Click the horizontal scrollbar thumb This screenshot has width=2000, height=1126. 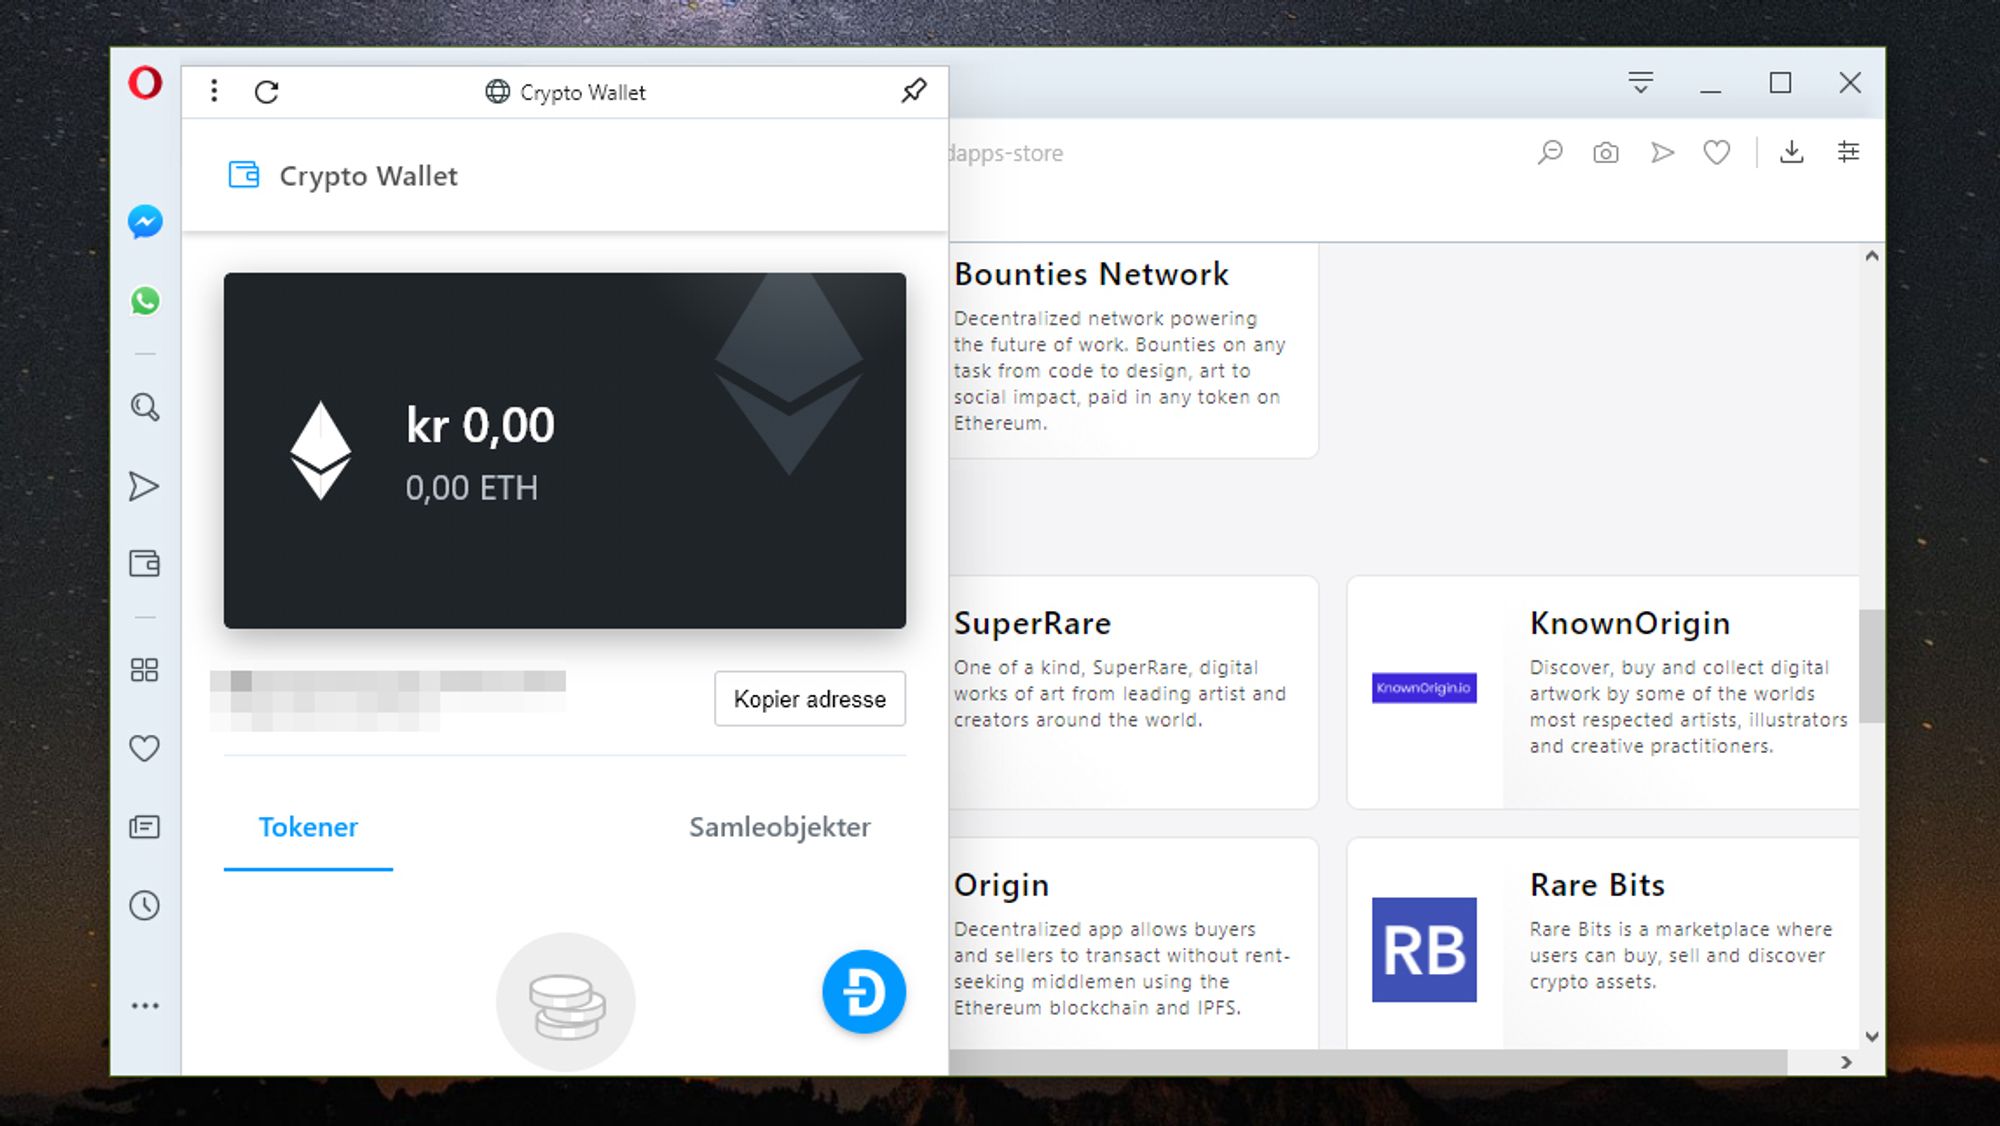click(x=1368, y=1063)
